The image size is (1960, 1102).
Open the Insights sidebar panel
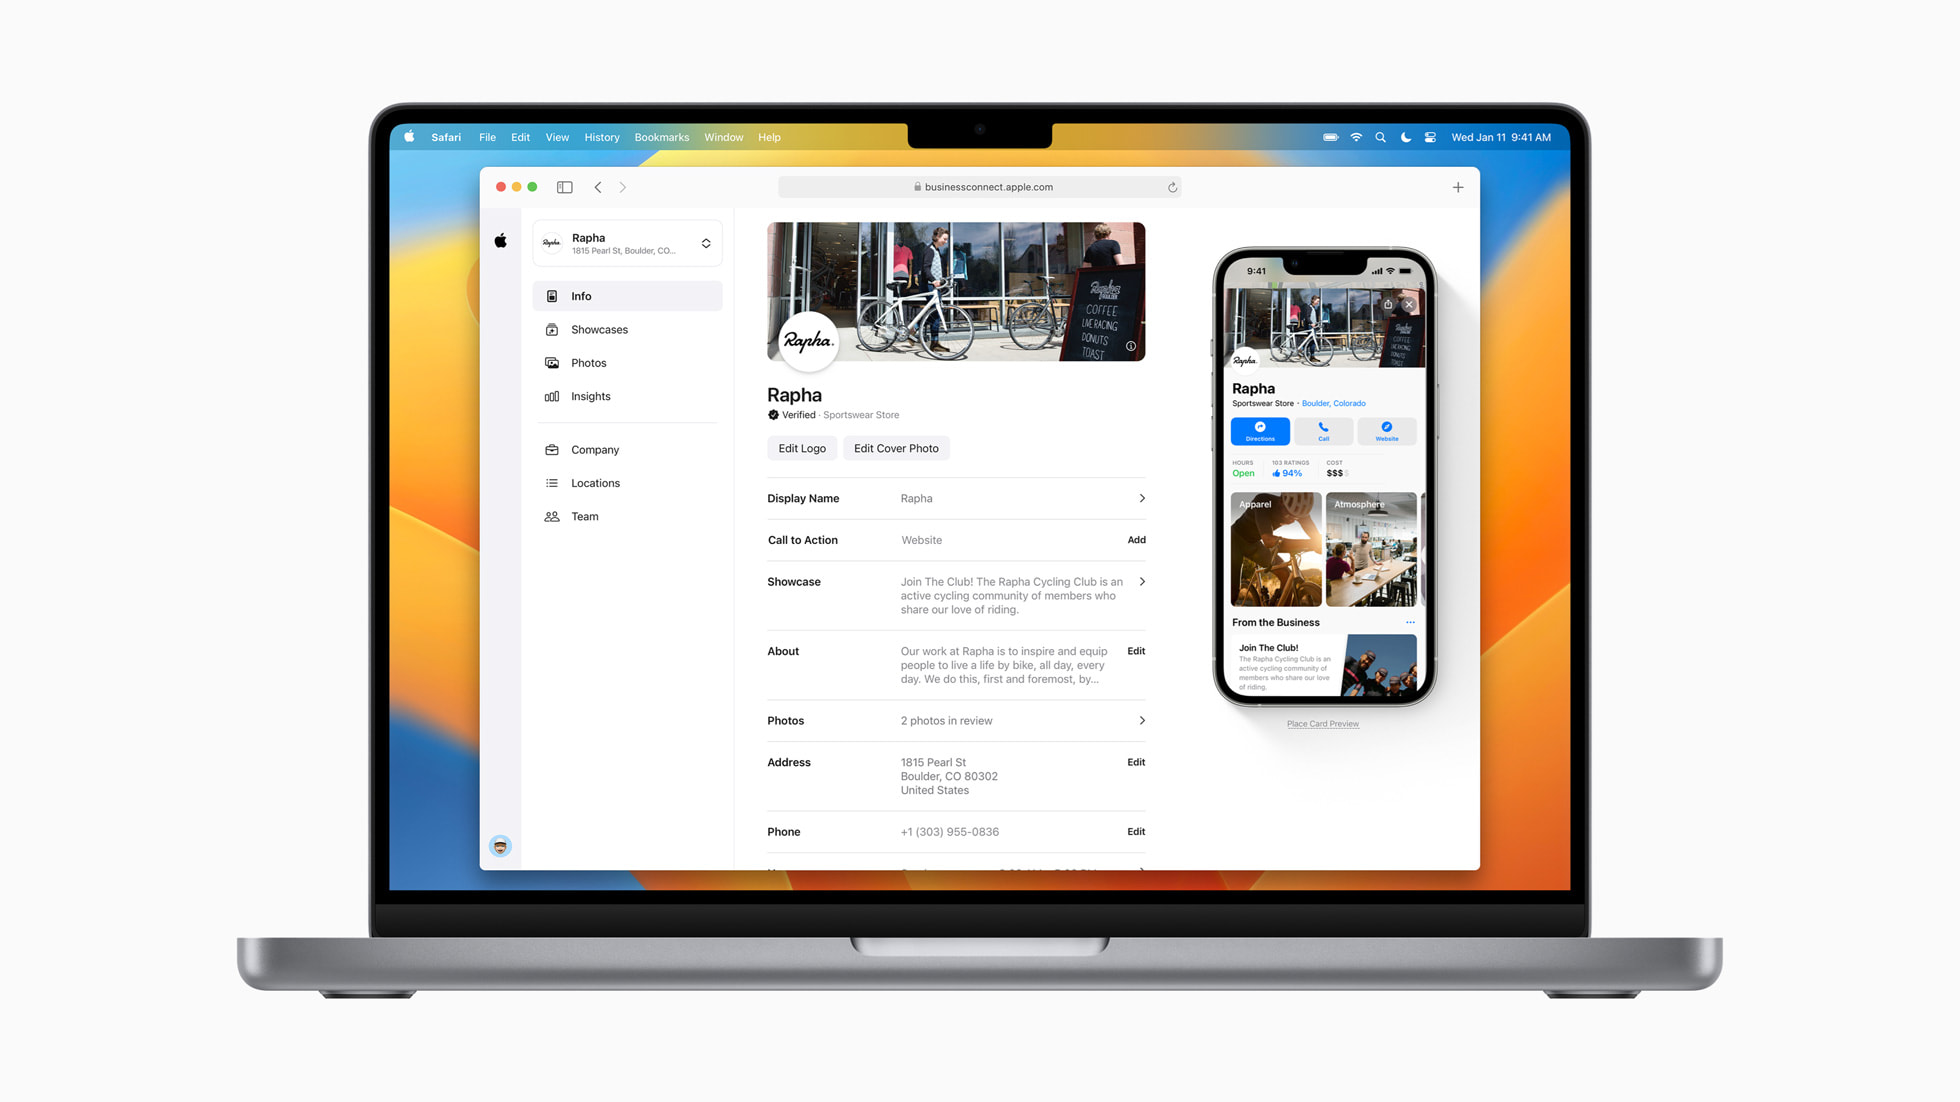pos(590,396)
